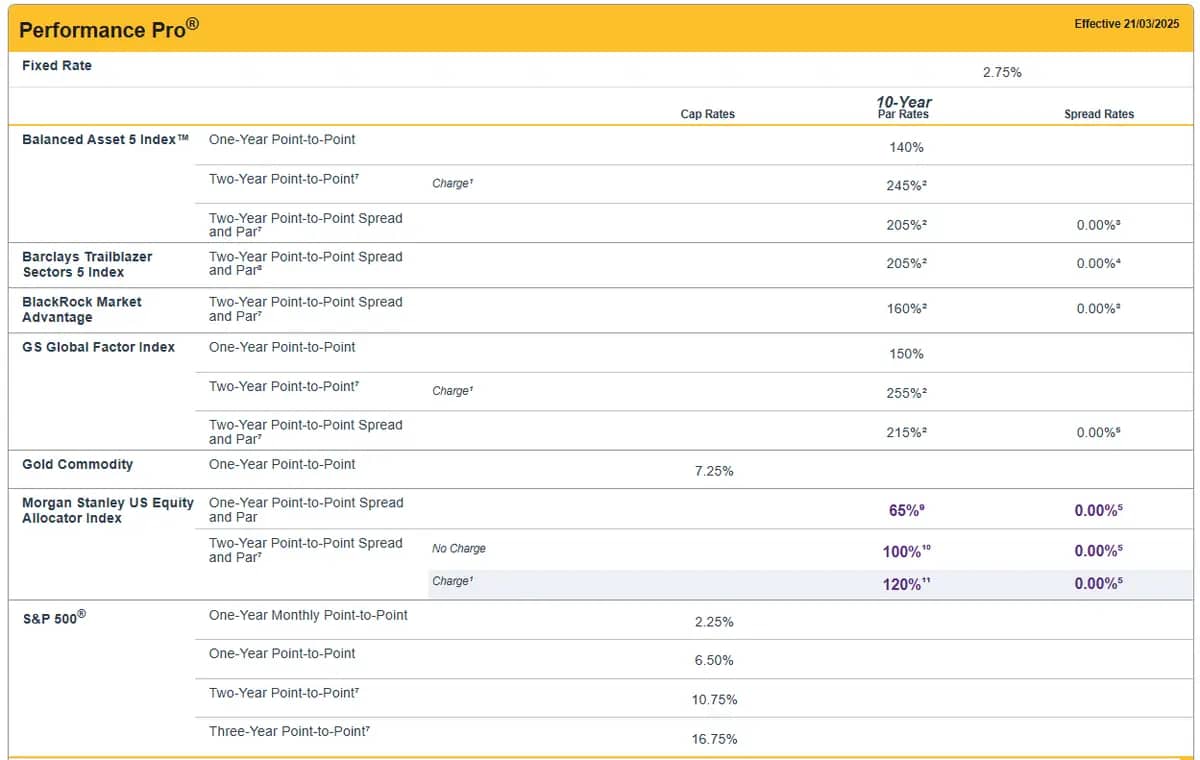
Task: Select the Fixed Rate label
Action: click(x=57, y=66)
